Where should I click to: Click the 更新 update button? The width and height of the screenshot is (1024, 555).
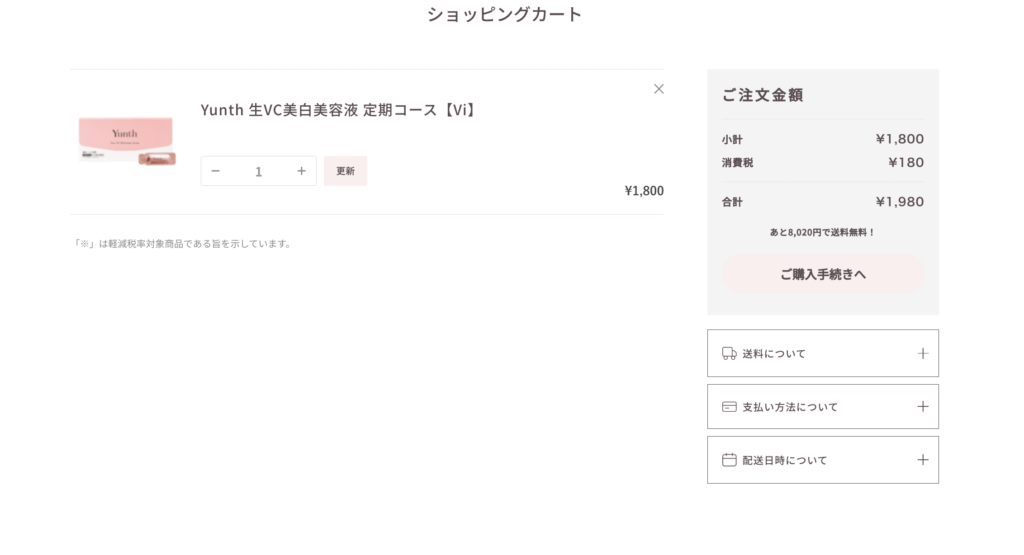[345, 170]
